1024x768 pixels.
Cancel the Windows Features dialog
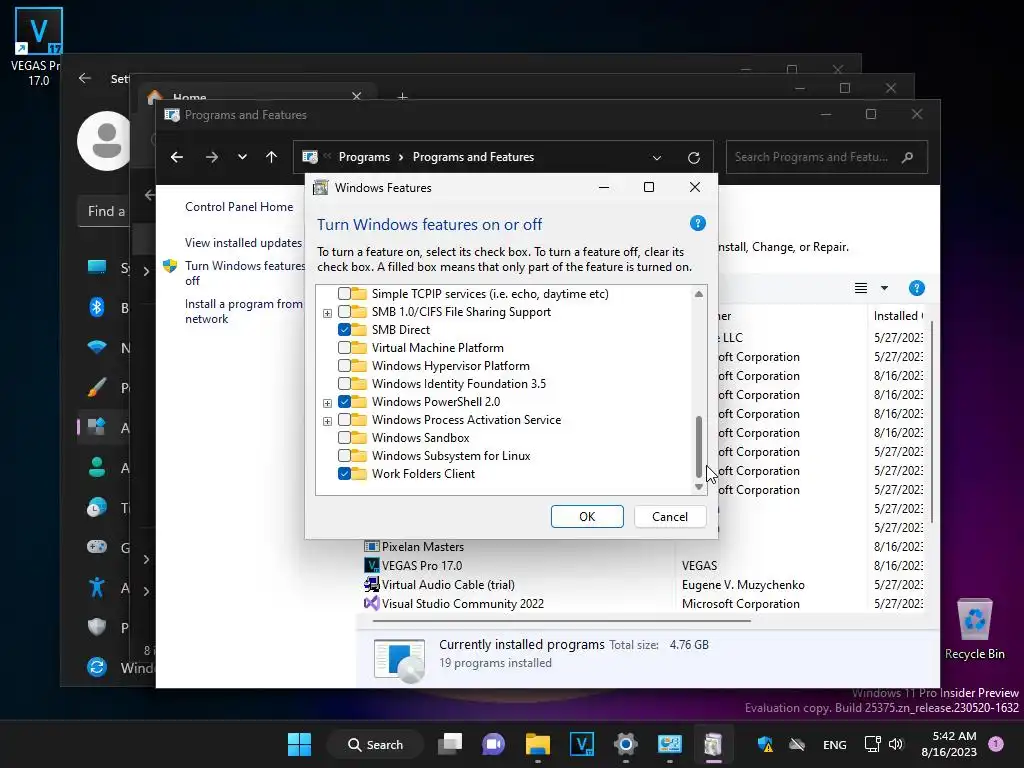click(670, 517)
